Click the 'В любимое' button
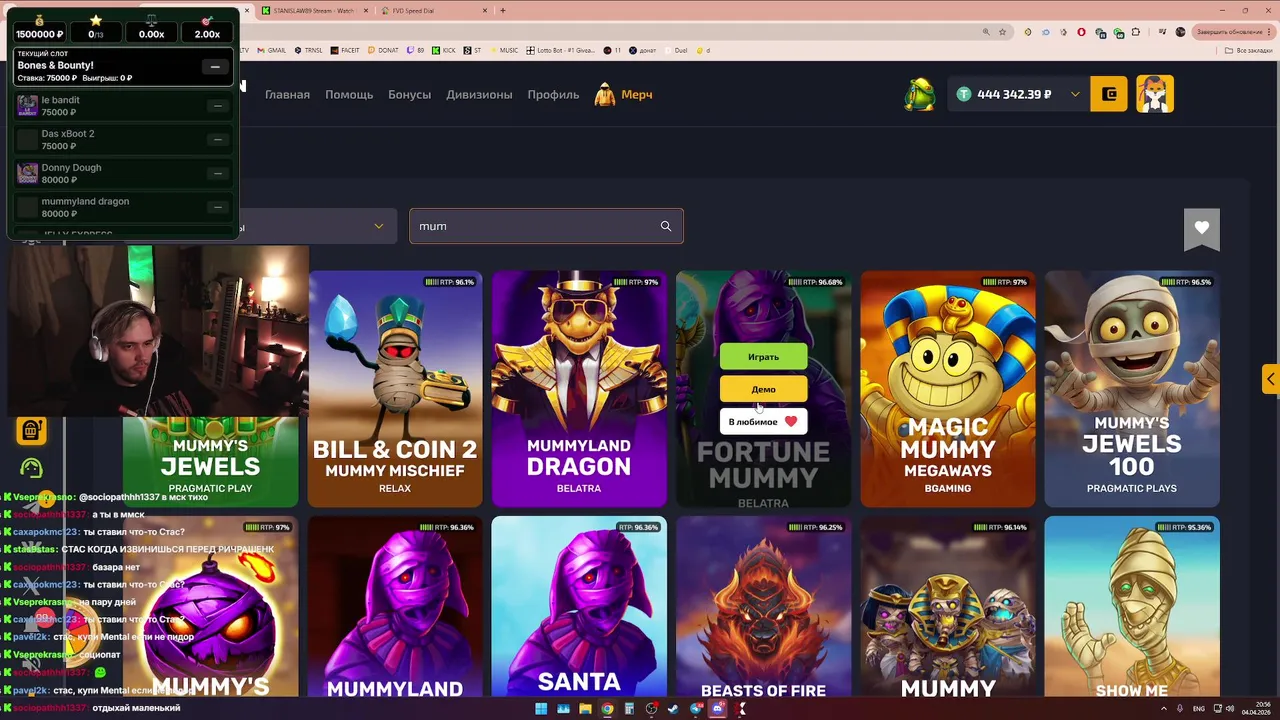The height and width of the screenshot is (720, 1280). tap(763, 422)
